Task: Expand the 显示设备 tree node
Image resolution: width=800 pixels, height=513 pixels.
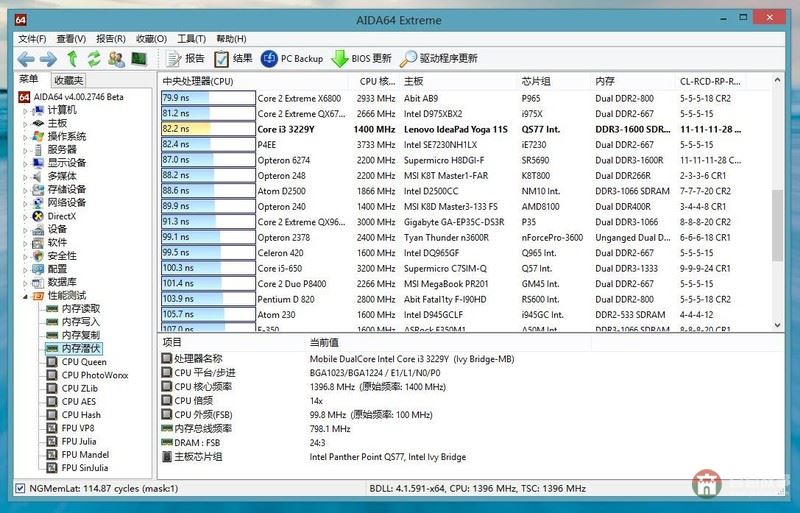Action: click(25, 164)
